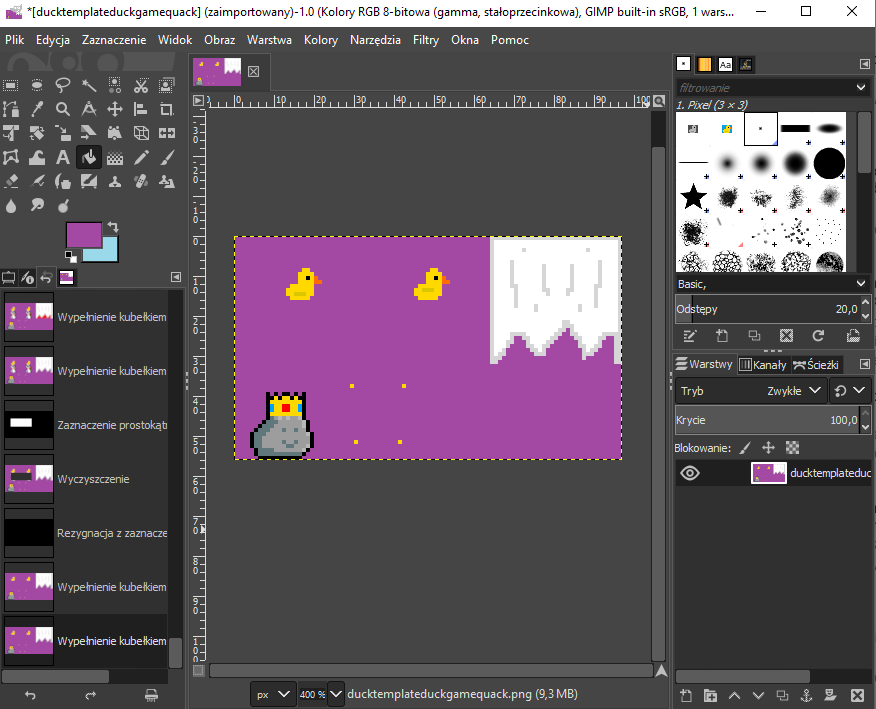Select the Scissors Select tool
Image resolution: width=876 pixels, height=709 pixels.
pyautogui.click(x=141, y=85)
